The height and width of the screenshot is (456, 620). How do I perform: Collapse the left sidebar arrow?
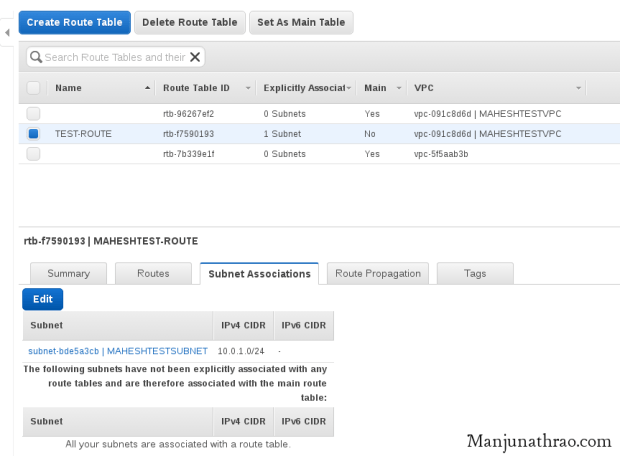(8, 33)
